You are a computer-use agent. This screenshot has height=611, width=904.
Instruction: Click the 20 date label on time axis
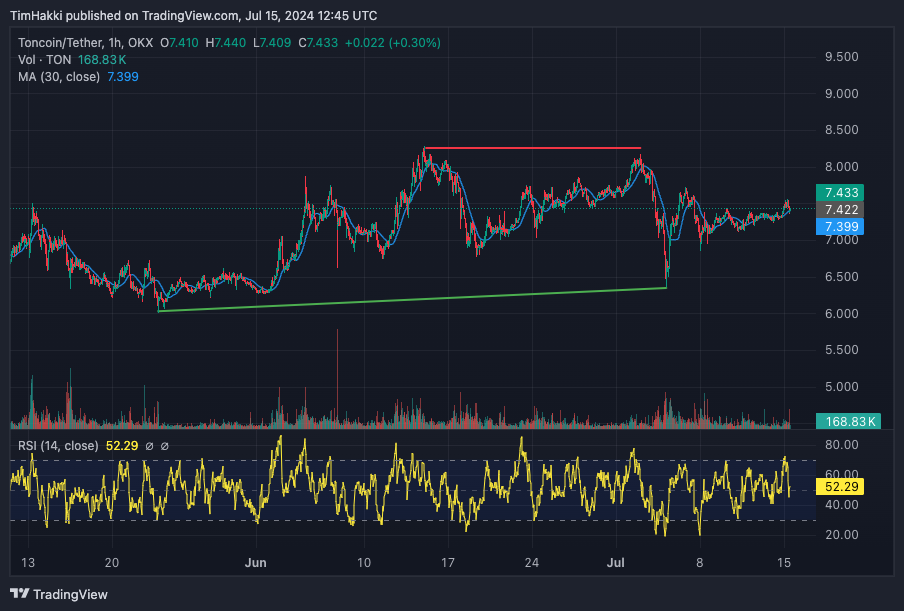[112, 563]
